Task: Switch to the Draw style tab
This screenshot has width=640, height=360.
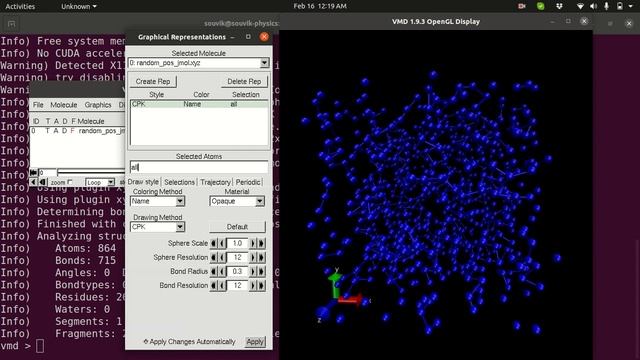Action: pyautogui.click(x=143, y=182)
